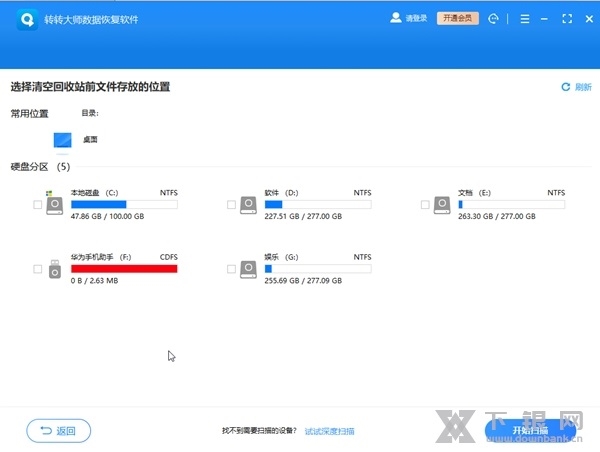
Task: Click the 桌面 desktop label
Action: [90, 140]
